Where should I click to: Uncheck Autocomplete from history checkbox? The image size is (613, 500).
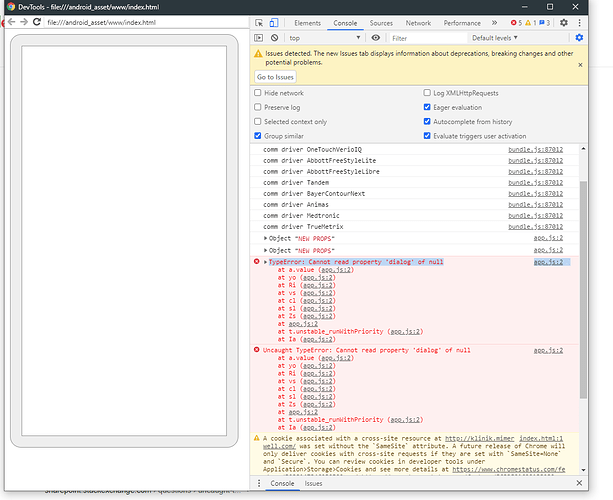click(427, 122)
